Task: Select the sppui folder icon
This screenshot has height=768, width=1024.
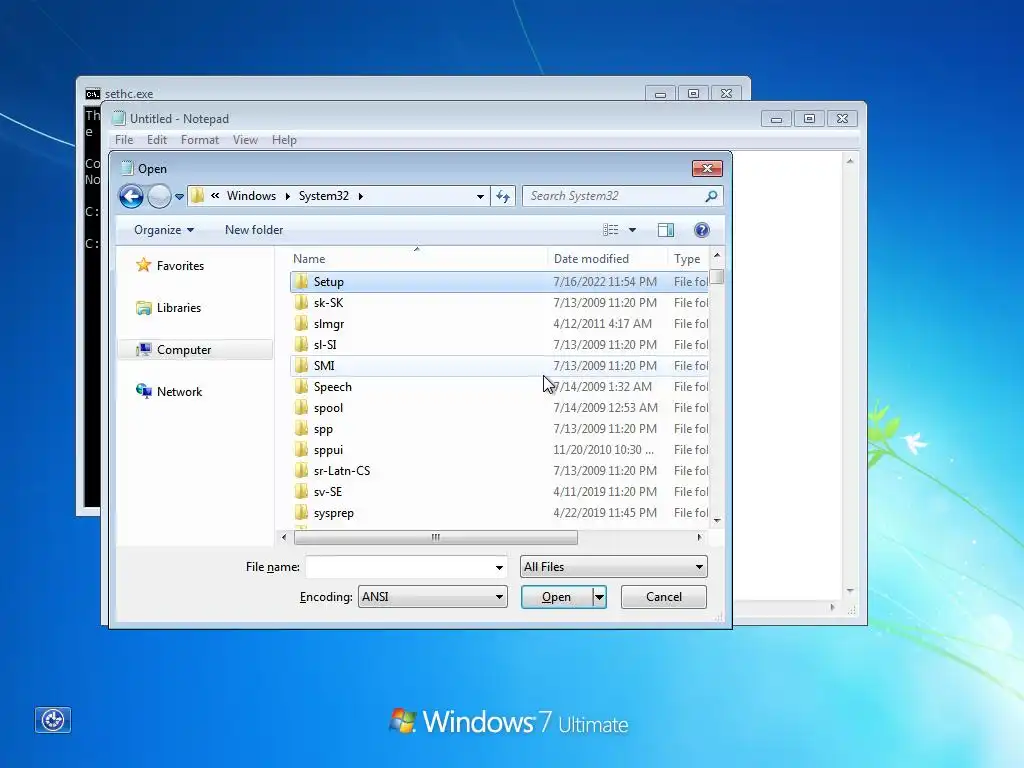Action: point(301,449)
